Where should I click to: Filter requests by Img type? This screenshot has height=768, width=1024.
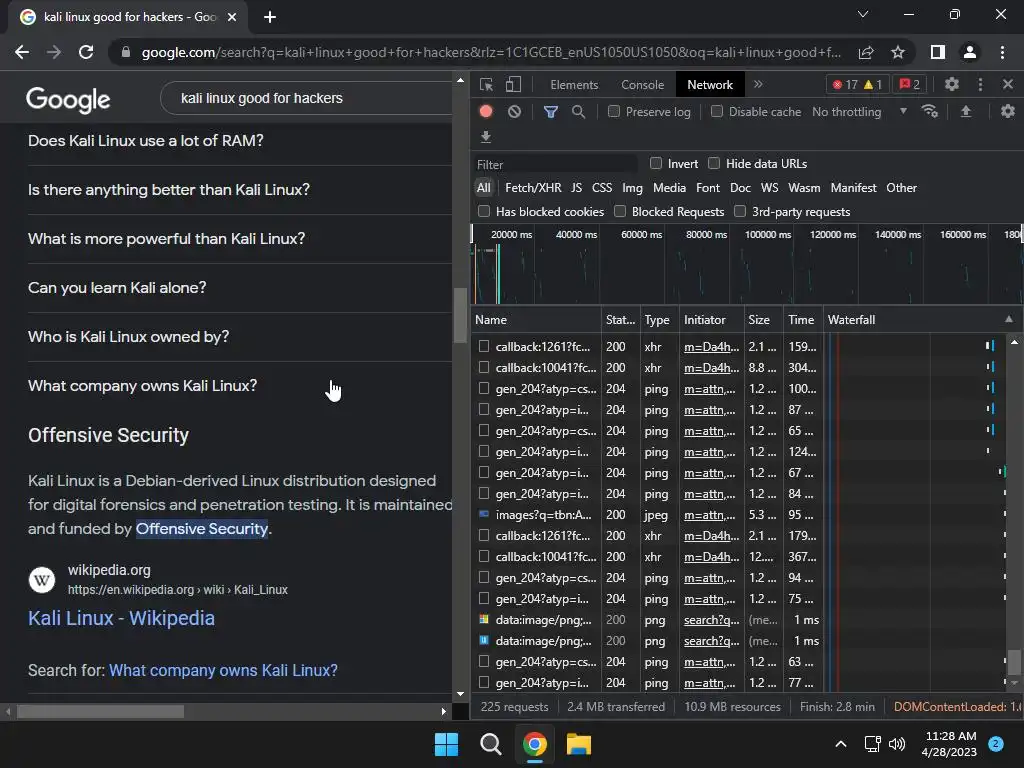pyautogui.click(x=632, y=188)
